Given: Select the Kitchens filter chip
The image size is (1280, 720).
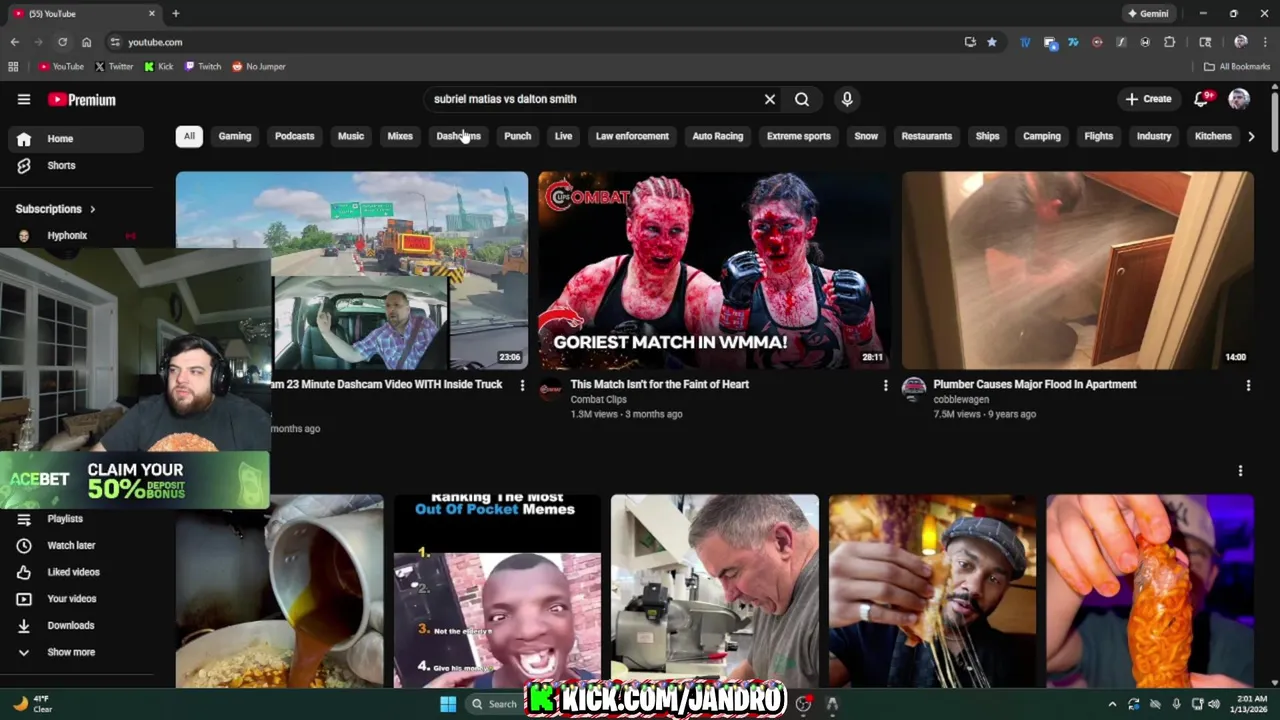Looking at the screenshot, I should point(1213,136).
